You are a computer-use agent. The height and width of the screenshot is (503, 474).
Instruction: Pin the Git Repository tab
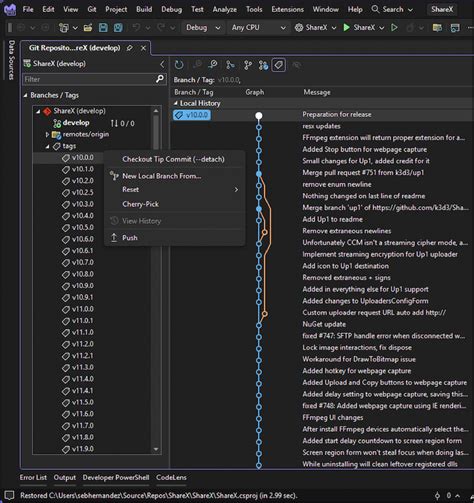pyautogui.click(x=130, y=48)
